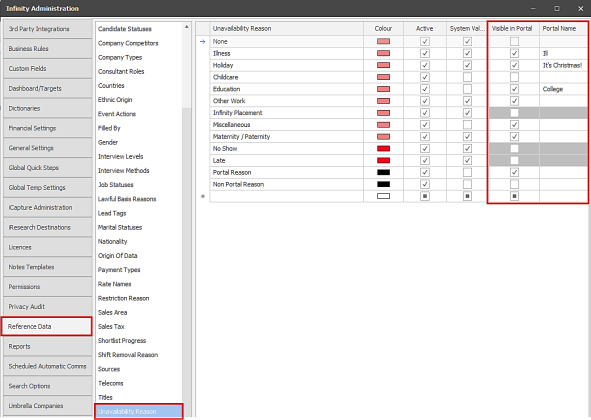
Task: Toggle Visible in Portal for Illness
Action: [x=514, y=53]
